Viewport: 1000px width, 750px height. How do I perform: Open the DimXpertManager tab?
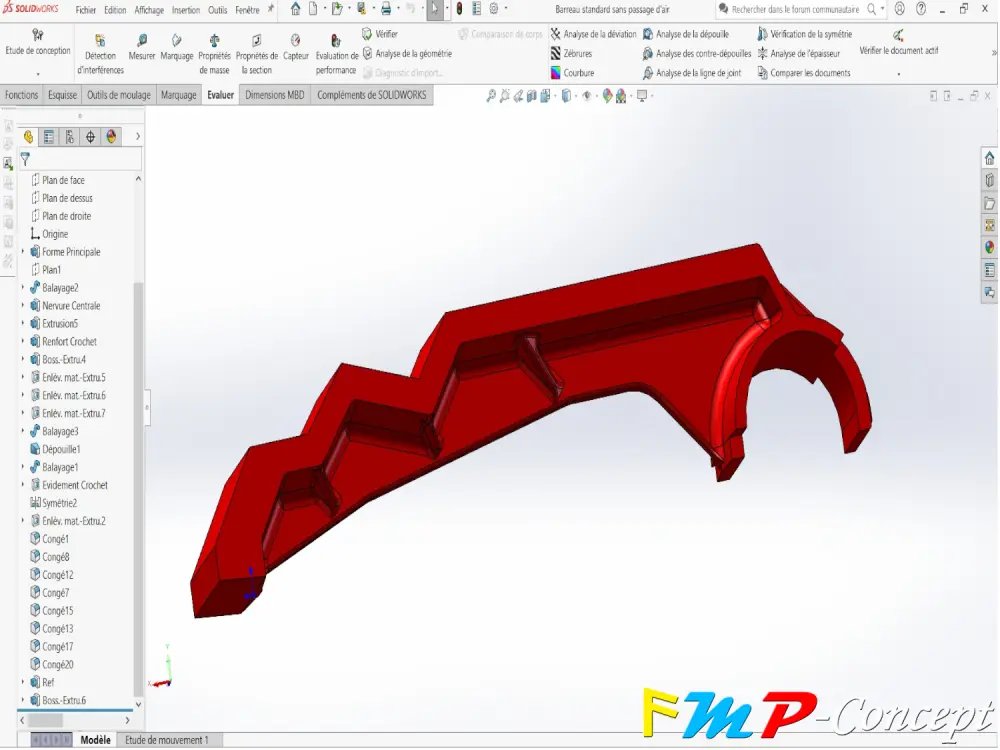click(x=91, y=136)
